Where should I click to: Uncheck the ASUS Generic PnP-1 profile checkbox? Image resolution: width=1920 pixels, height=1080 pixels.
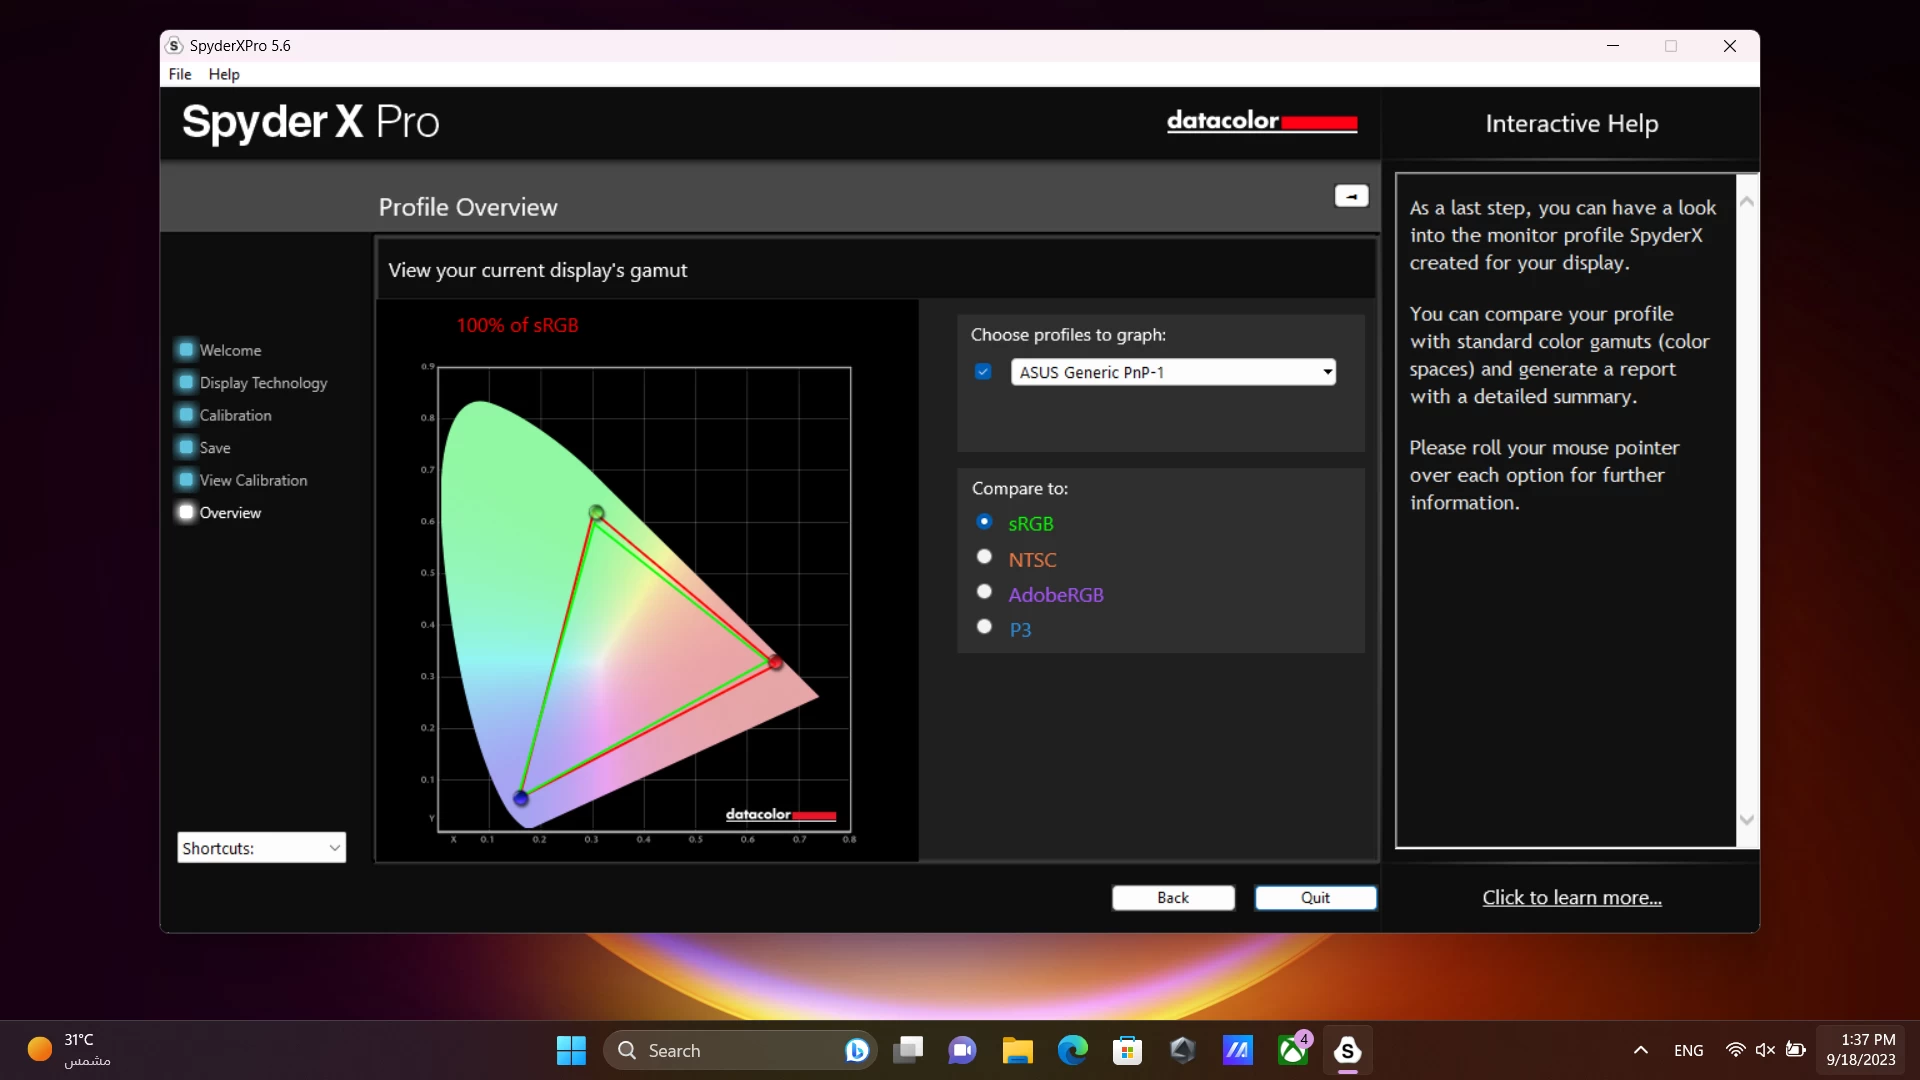(x=983, y=372)
